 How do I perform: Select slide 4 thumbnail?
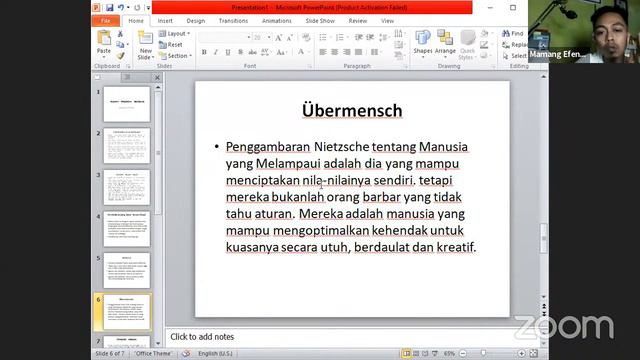pos(127,229)
